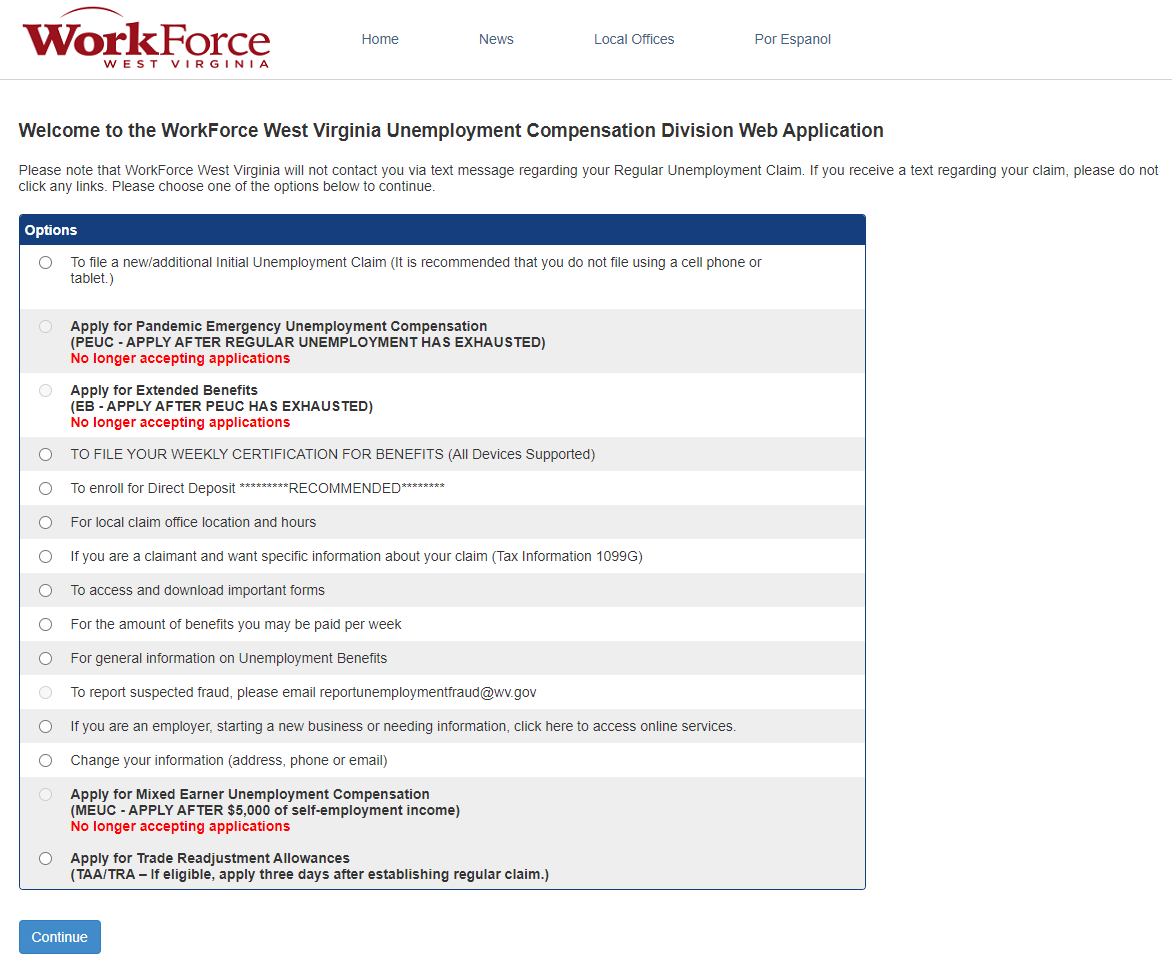Image resolution: width=1172 pixels, height=958 pixels.
Task: Open the Home menu item
Action: tap(380, 40)
